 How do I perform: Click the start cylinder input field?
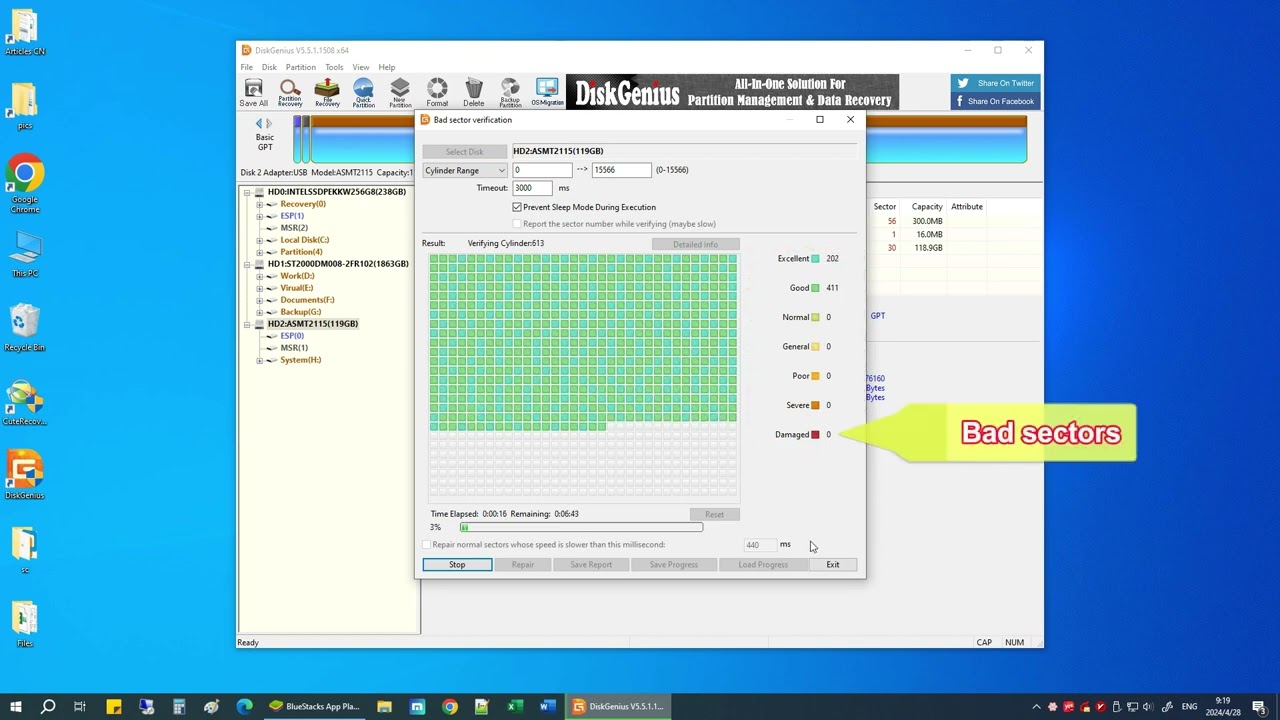[542, 170]
